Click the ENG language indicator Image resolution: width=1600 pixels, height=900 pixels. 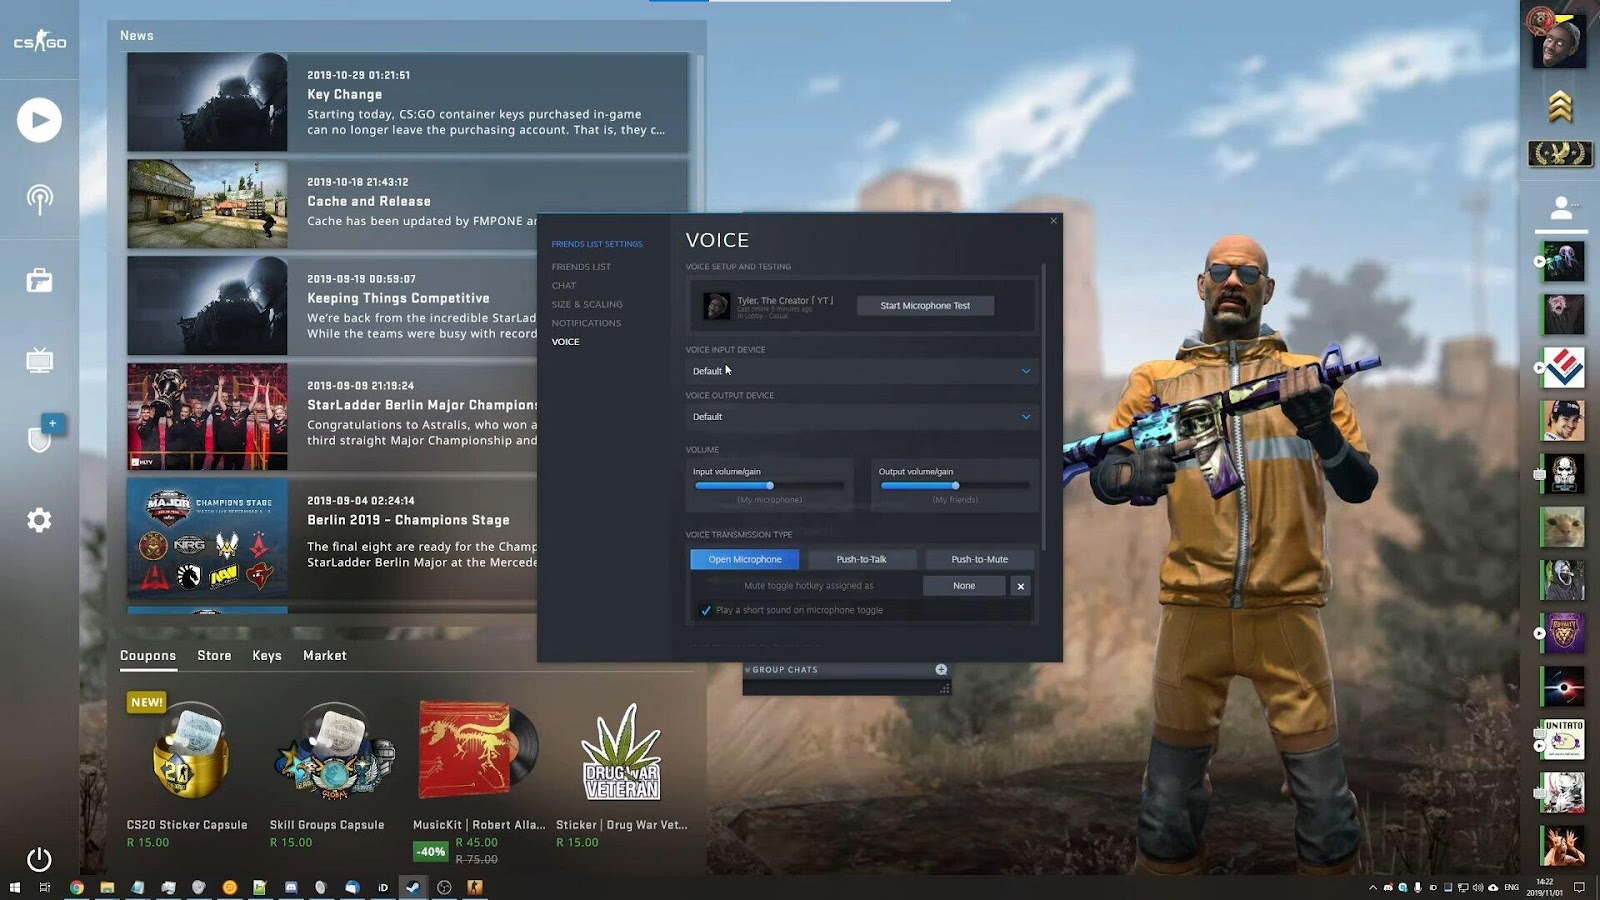click(1511, 887)
